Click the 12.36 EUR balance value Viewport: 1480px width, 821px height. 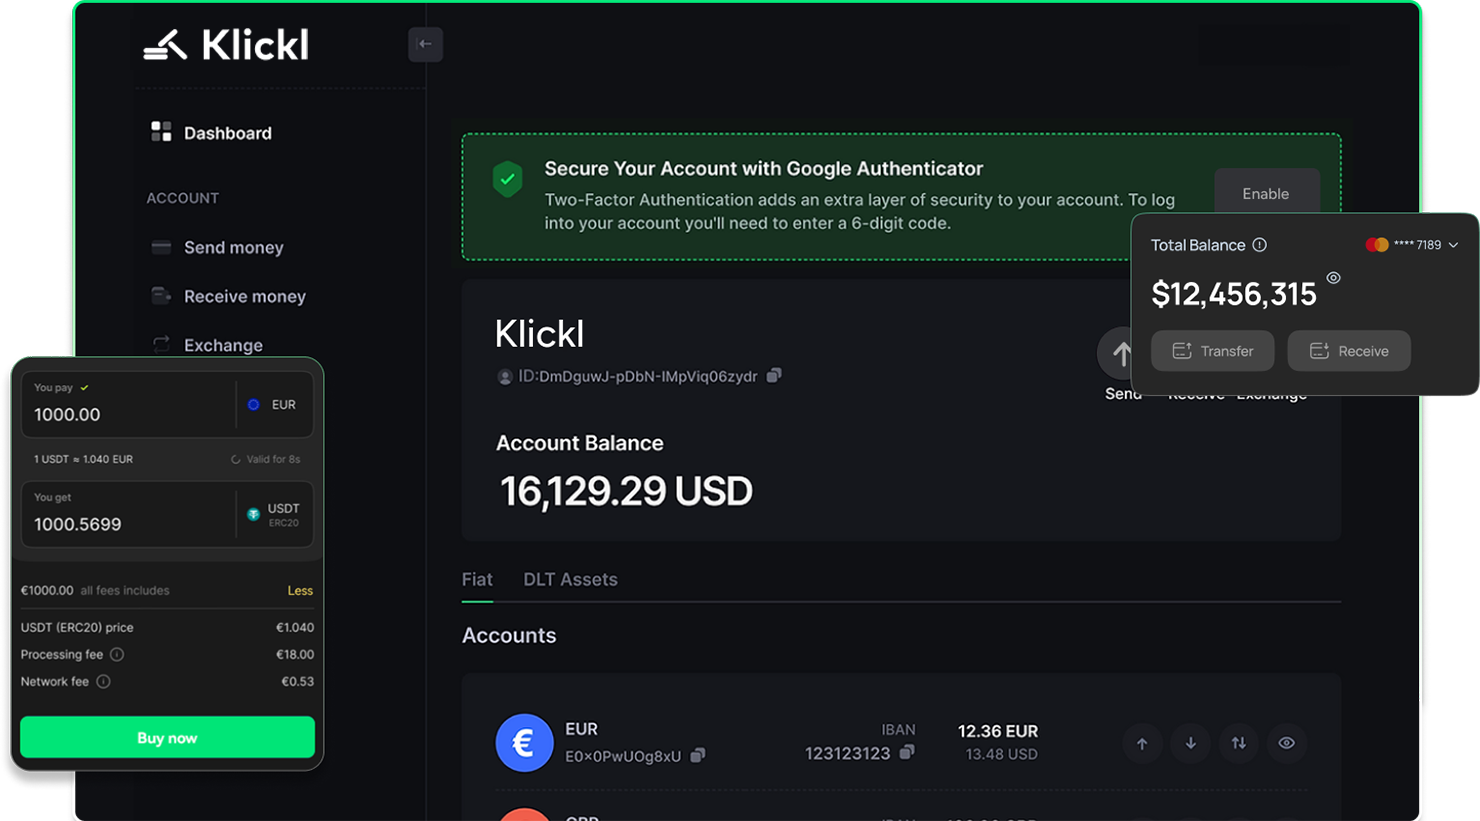coord(998,731)
